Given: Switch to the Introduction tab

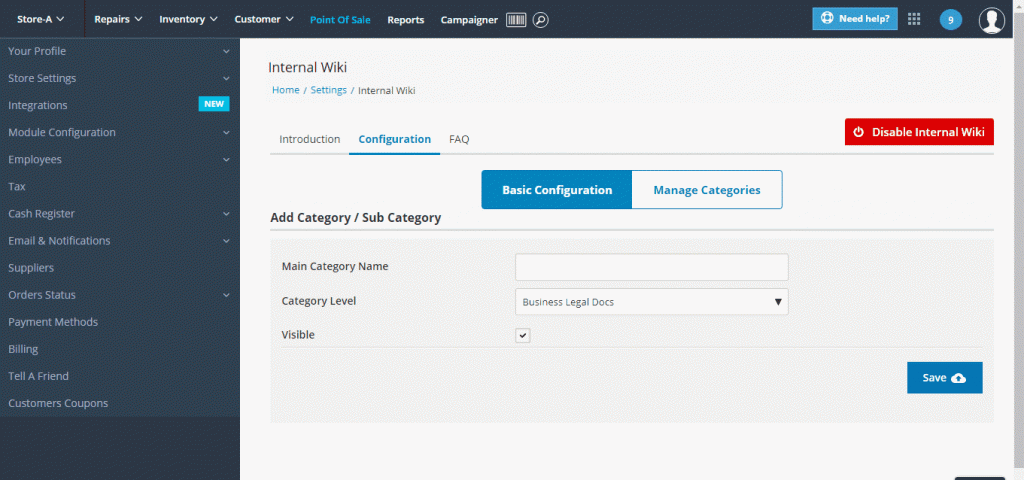Looking at the screenshot, I should coord(310,139).
